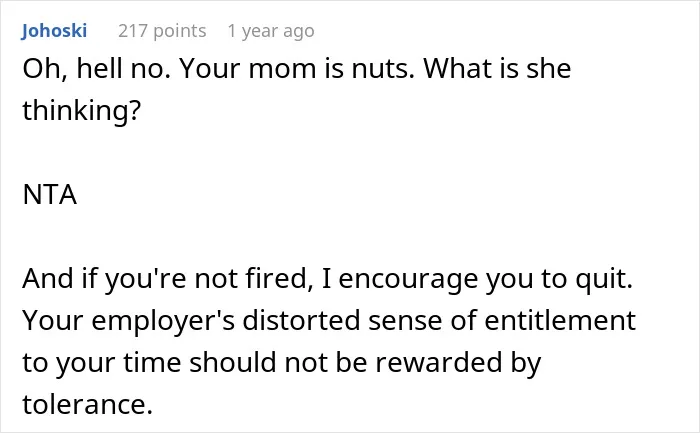Click the phrase 'What is she'
This screenshot has width=700, height=433.
pyautogui.click(x=497, y=69)
